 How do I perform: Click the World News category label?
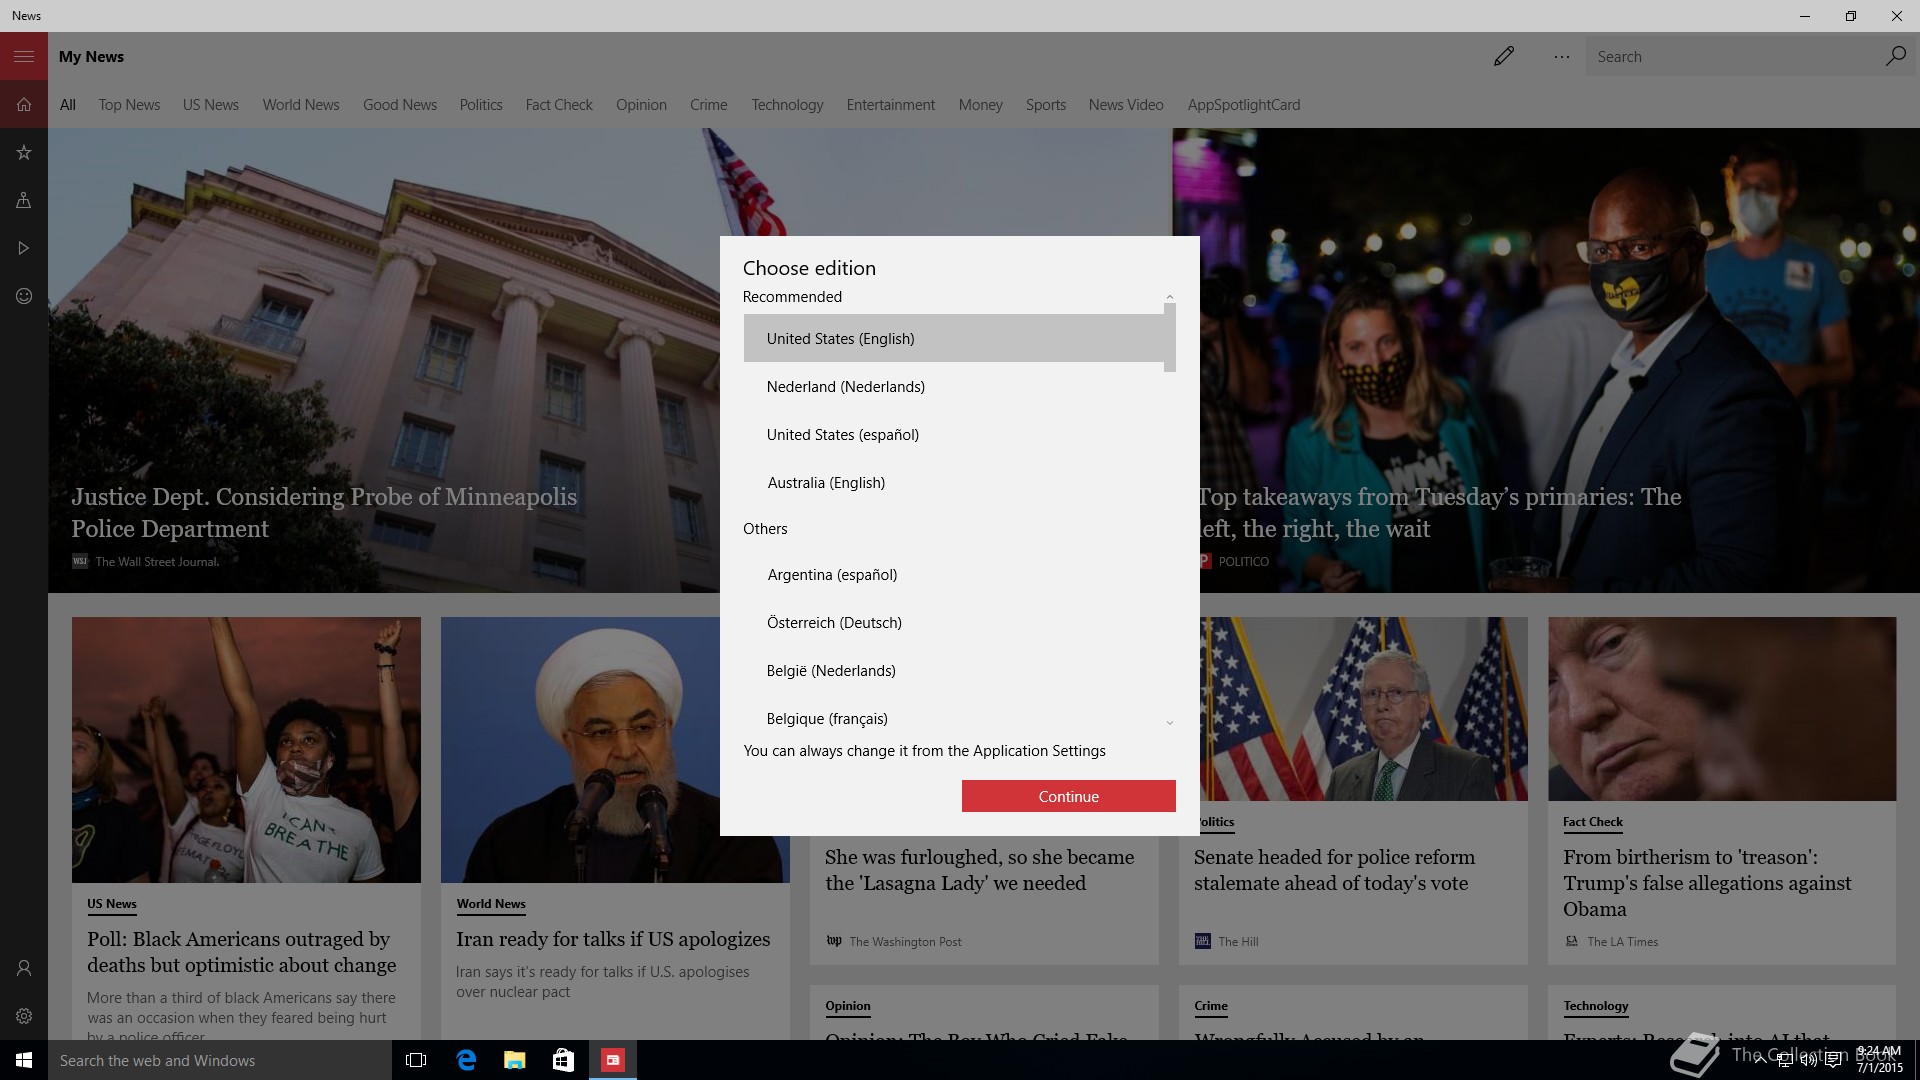click(491, 904)
